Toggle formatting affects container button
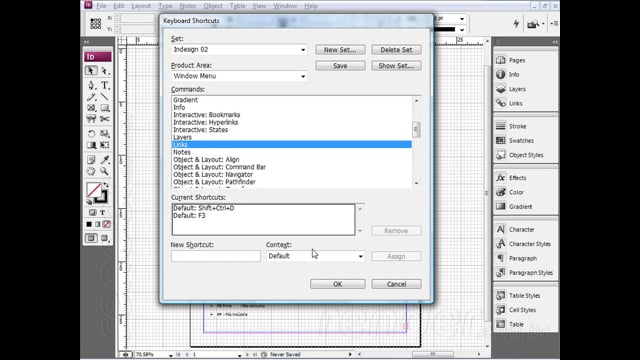This screenshot has width=640, height=360. pyautogui.click(x=93, y=213)
